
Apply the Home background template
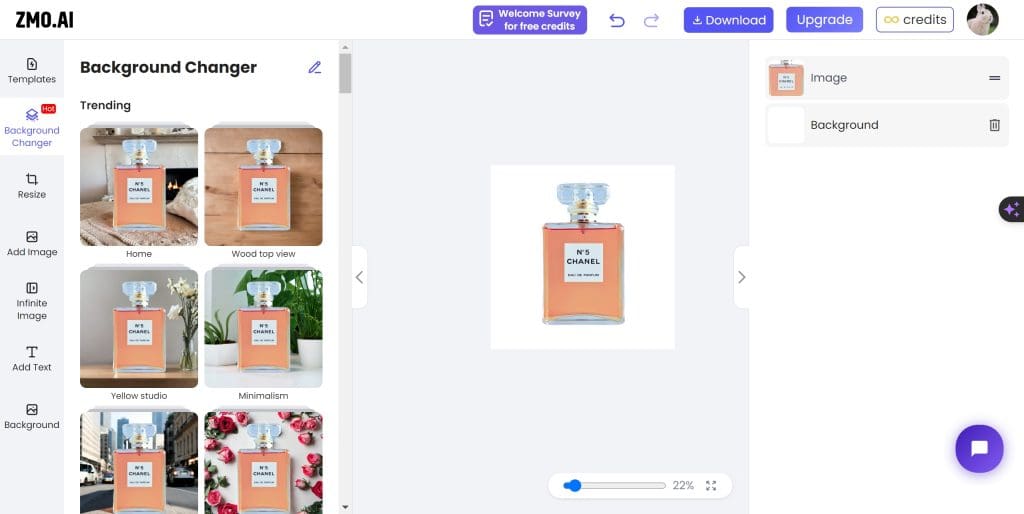pos(139,186)
